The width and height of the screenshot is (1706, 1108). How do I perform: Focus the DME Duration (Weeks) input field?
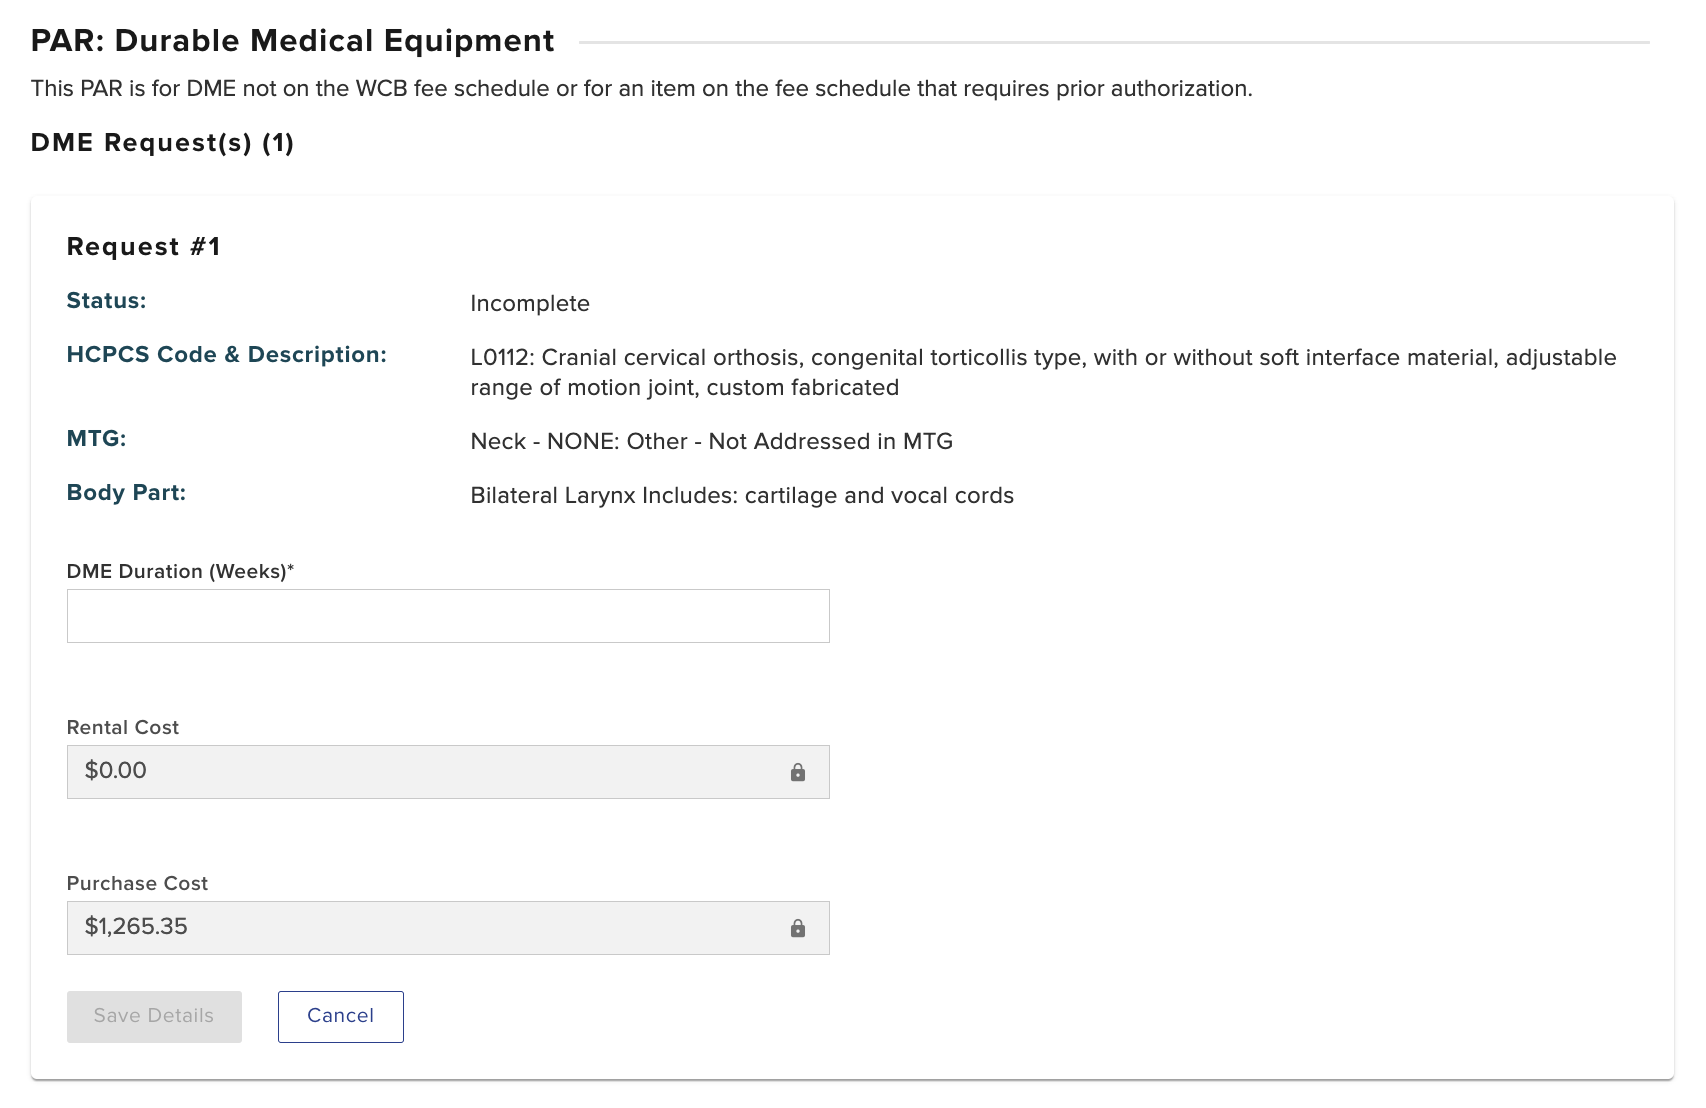448,616
